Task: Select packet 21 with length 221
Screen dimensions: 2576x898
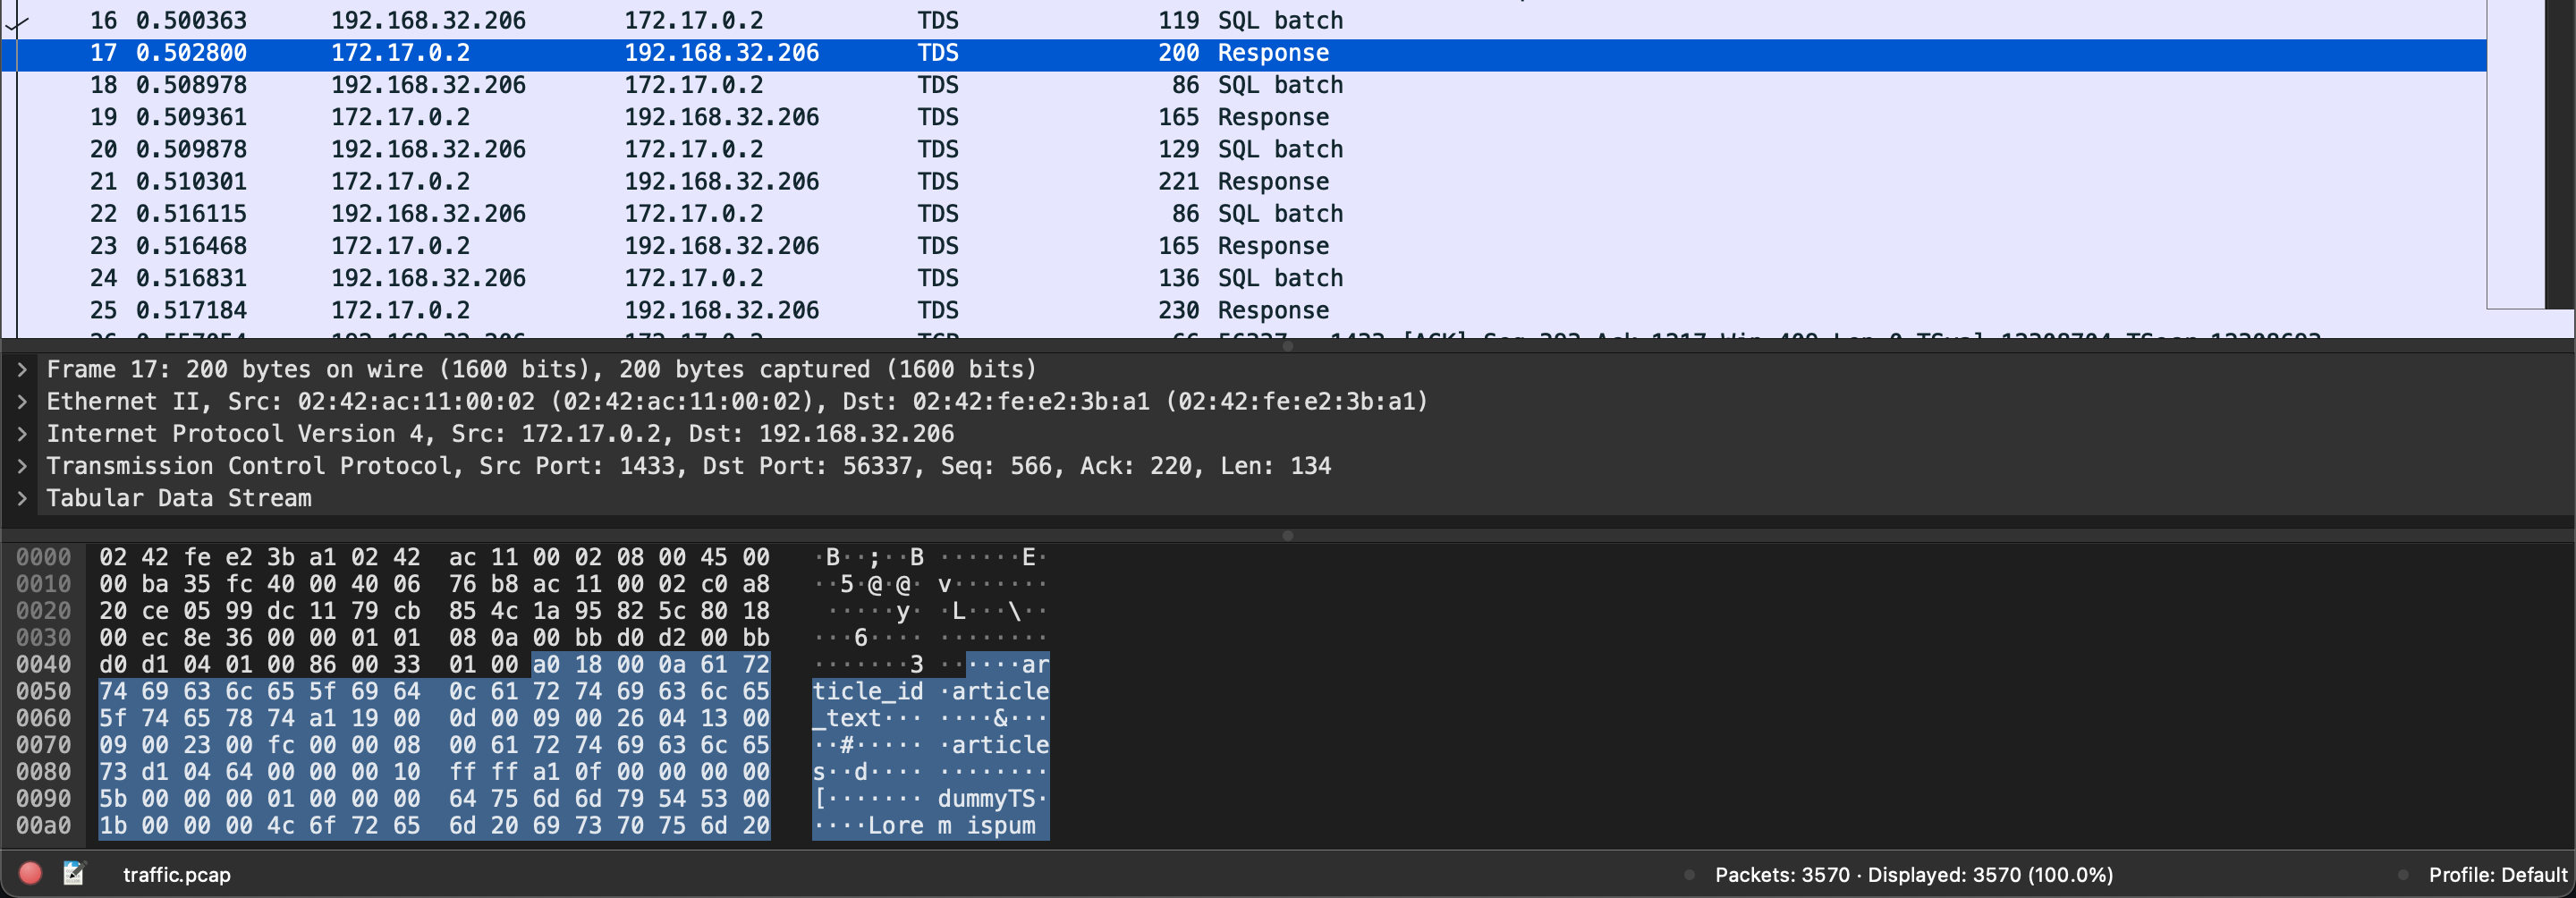Action: pyautogui.click(x=700, y=182)
